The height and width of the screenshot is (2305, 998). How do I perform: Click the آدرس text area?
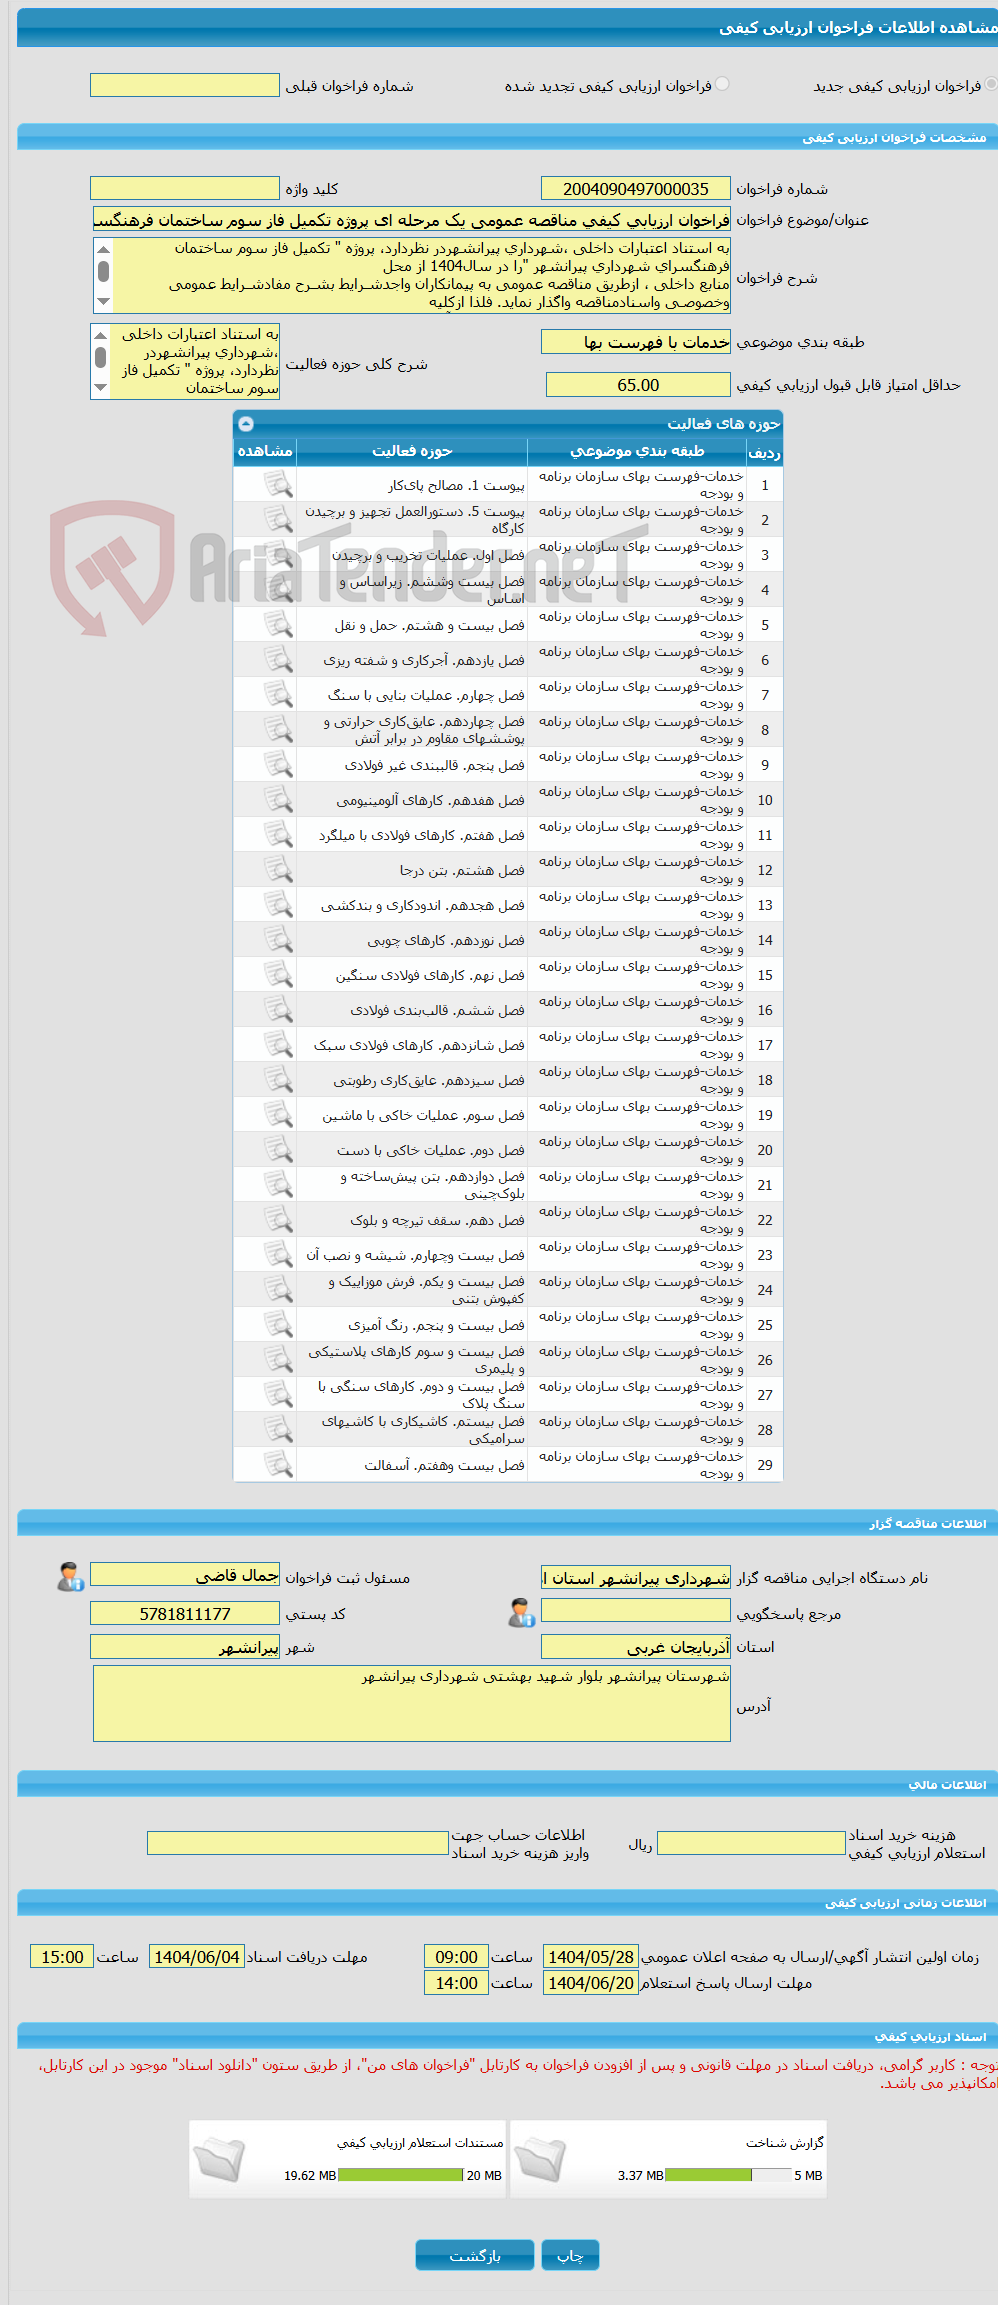(x=412, y=1703)
